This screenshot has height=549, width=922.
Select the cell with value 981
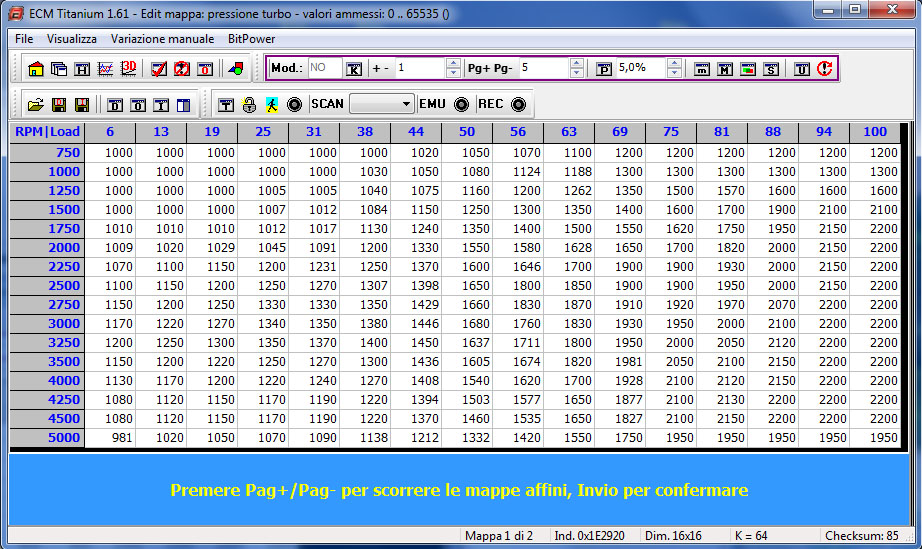coord(111,438)
